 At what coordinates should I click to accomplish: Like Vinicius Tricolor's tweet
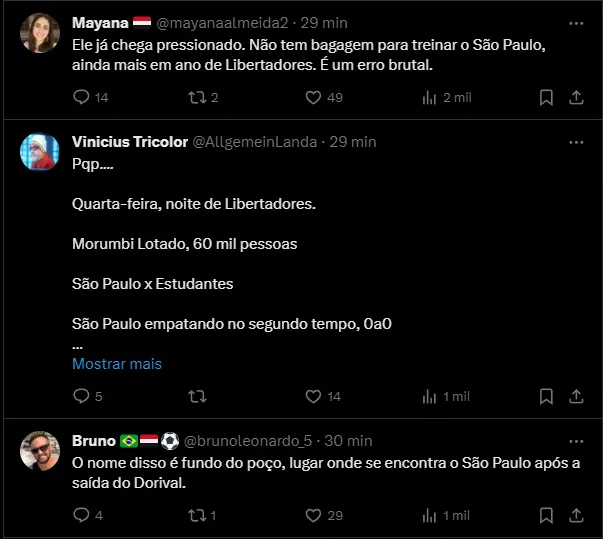click(313, 396)
